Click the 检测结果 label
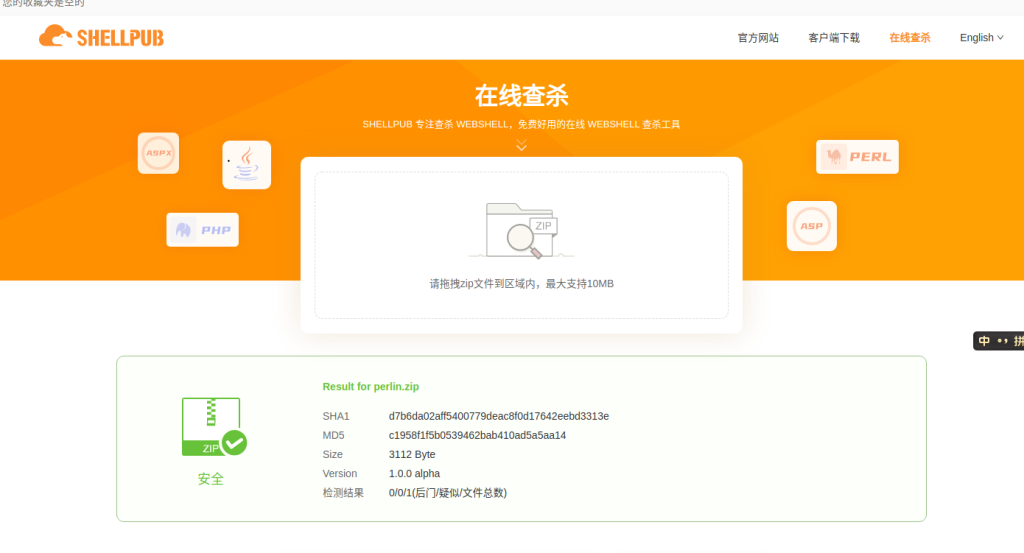Screen dimensions: 1024x553 [343, 492]
